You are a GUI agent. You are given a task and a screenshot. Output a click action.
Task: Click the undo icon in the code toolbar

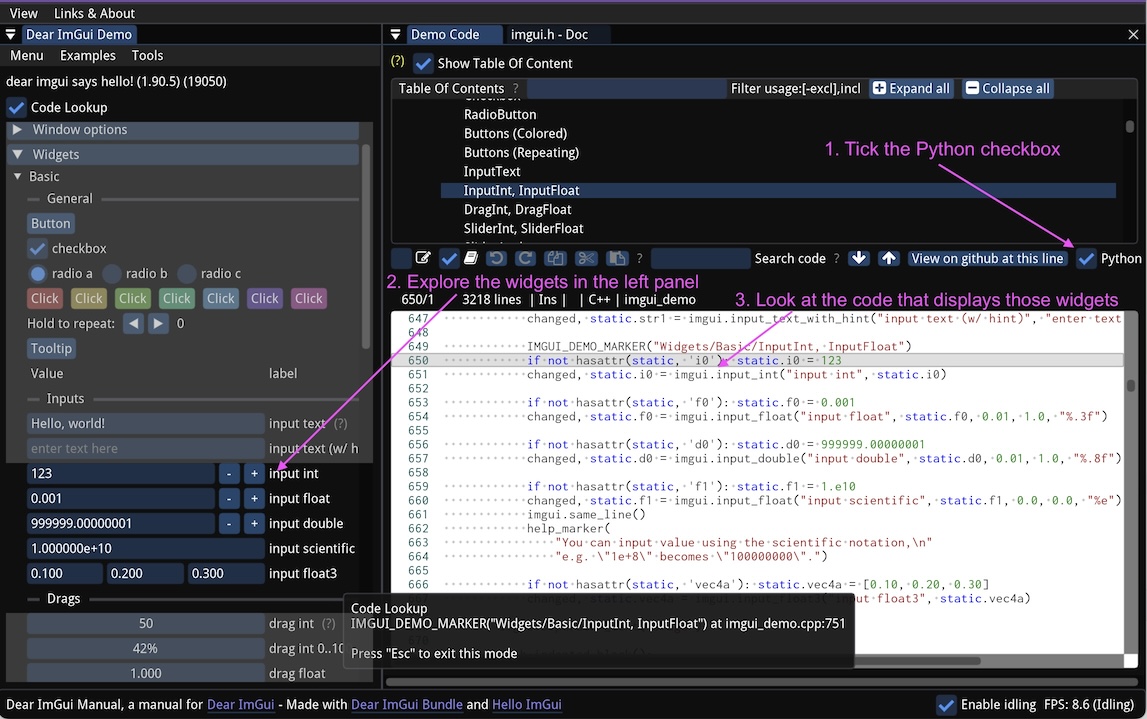(498, 258)
